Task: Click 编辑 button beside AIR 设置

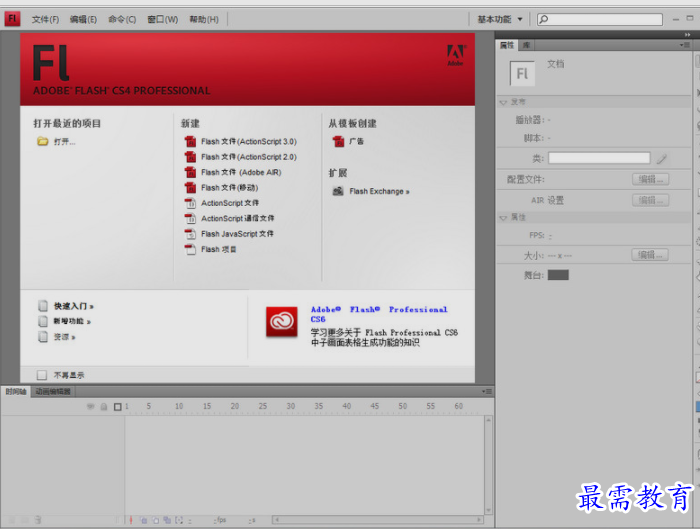Action: point(650,200)
